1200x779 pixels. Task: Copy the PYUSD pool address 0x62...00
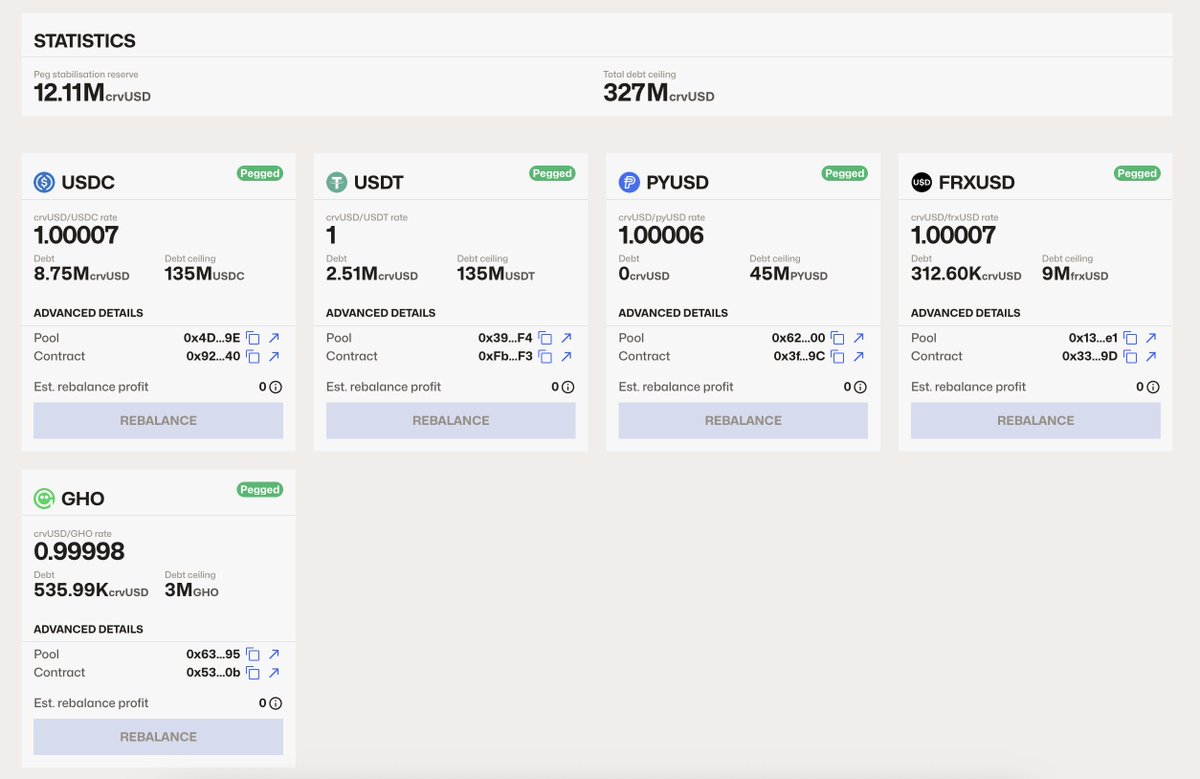tap(838, 338)
